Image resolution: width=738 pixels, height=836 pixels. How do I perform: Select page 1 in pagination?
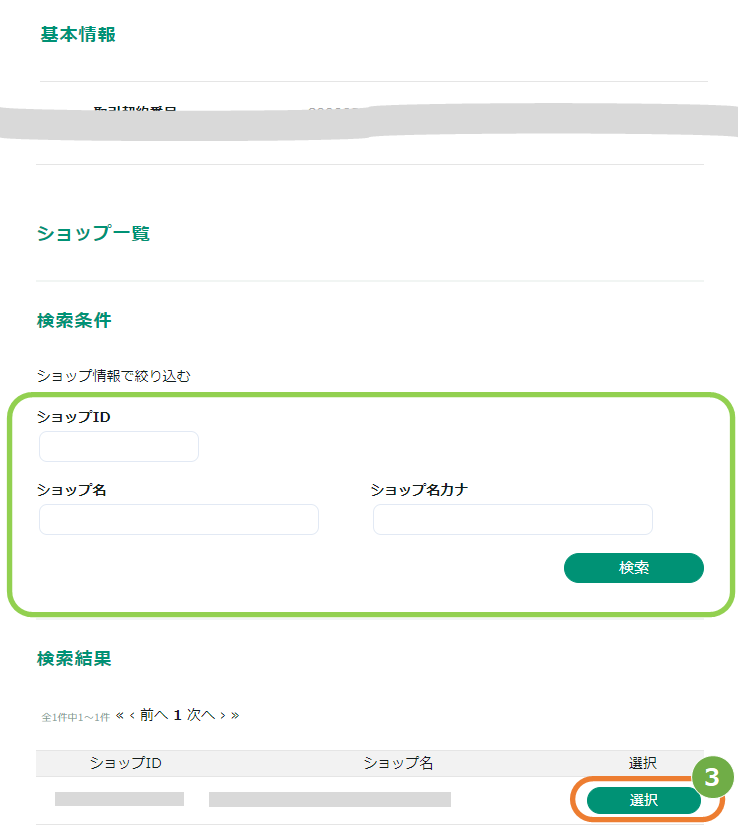click(x=178, y=715)
